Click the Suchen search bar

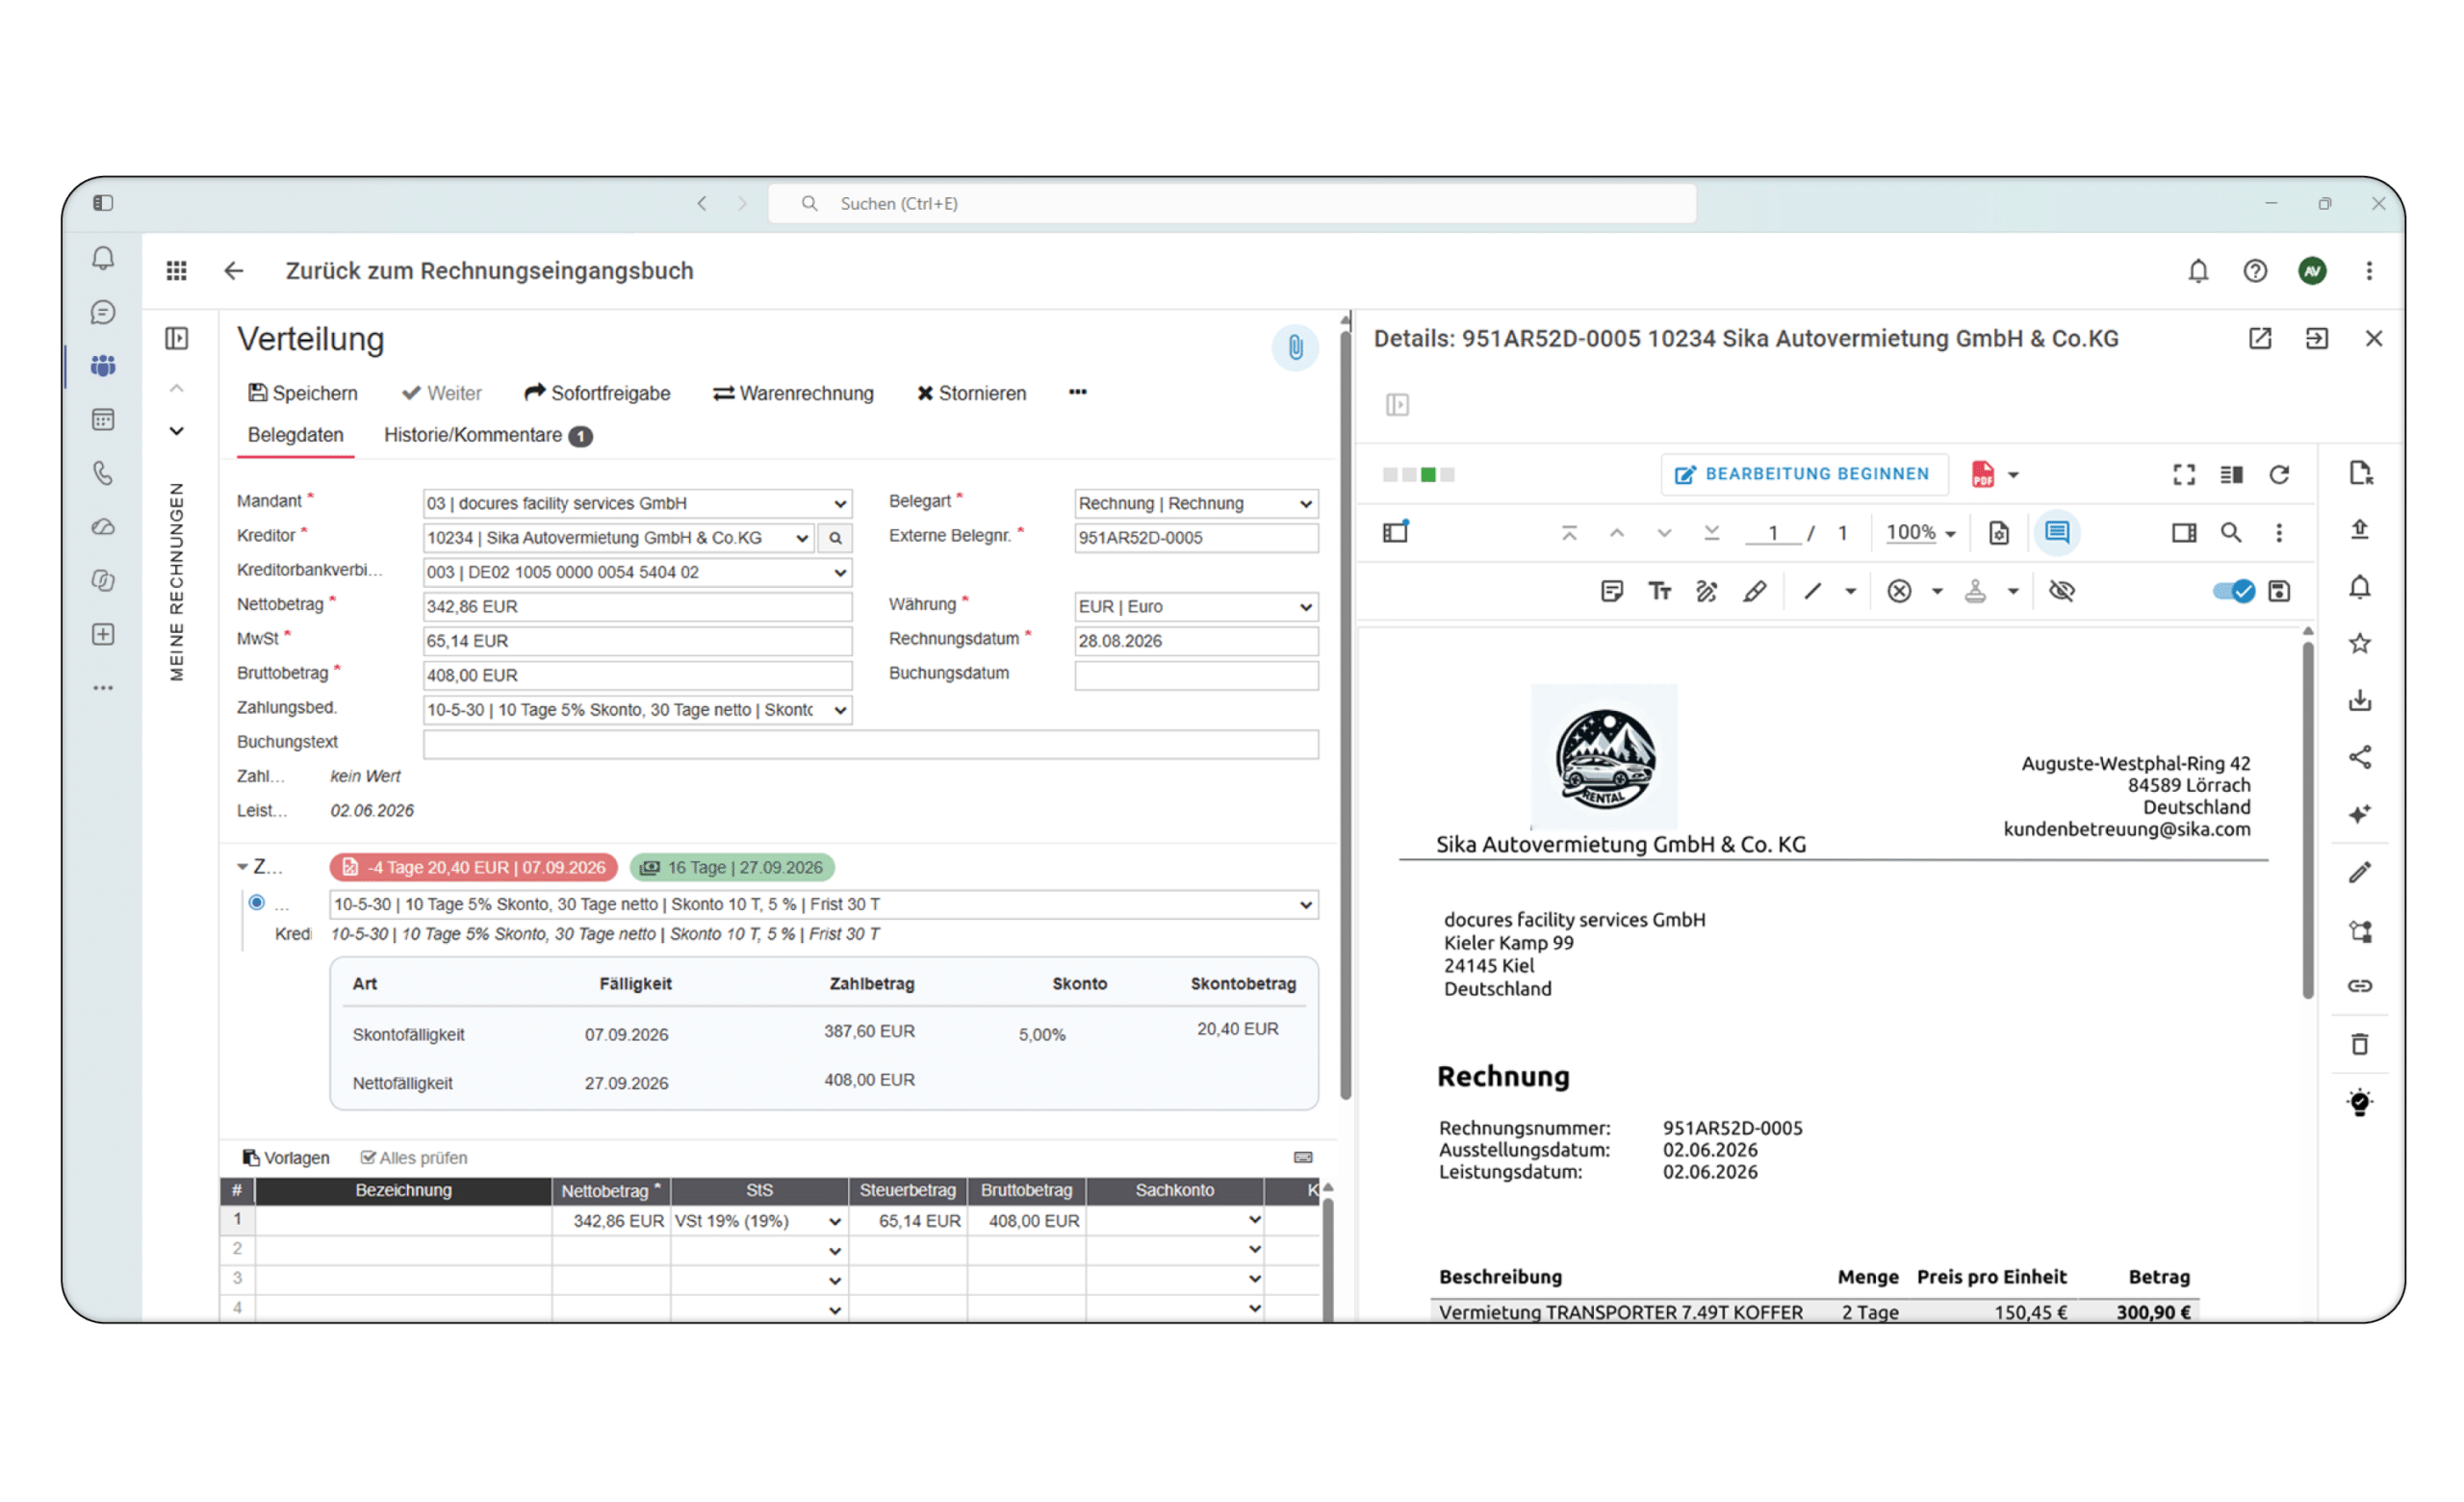1232,203
